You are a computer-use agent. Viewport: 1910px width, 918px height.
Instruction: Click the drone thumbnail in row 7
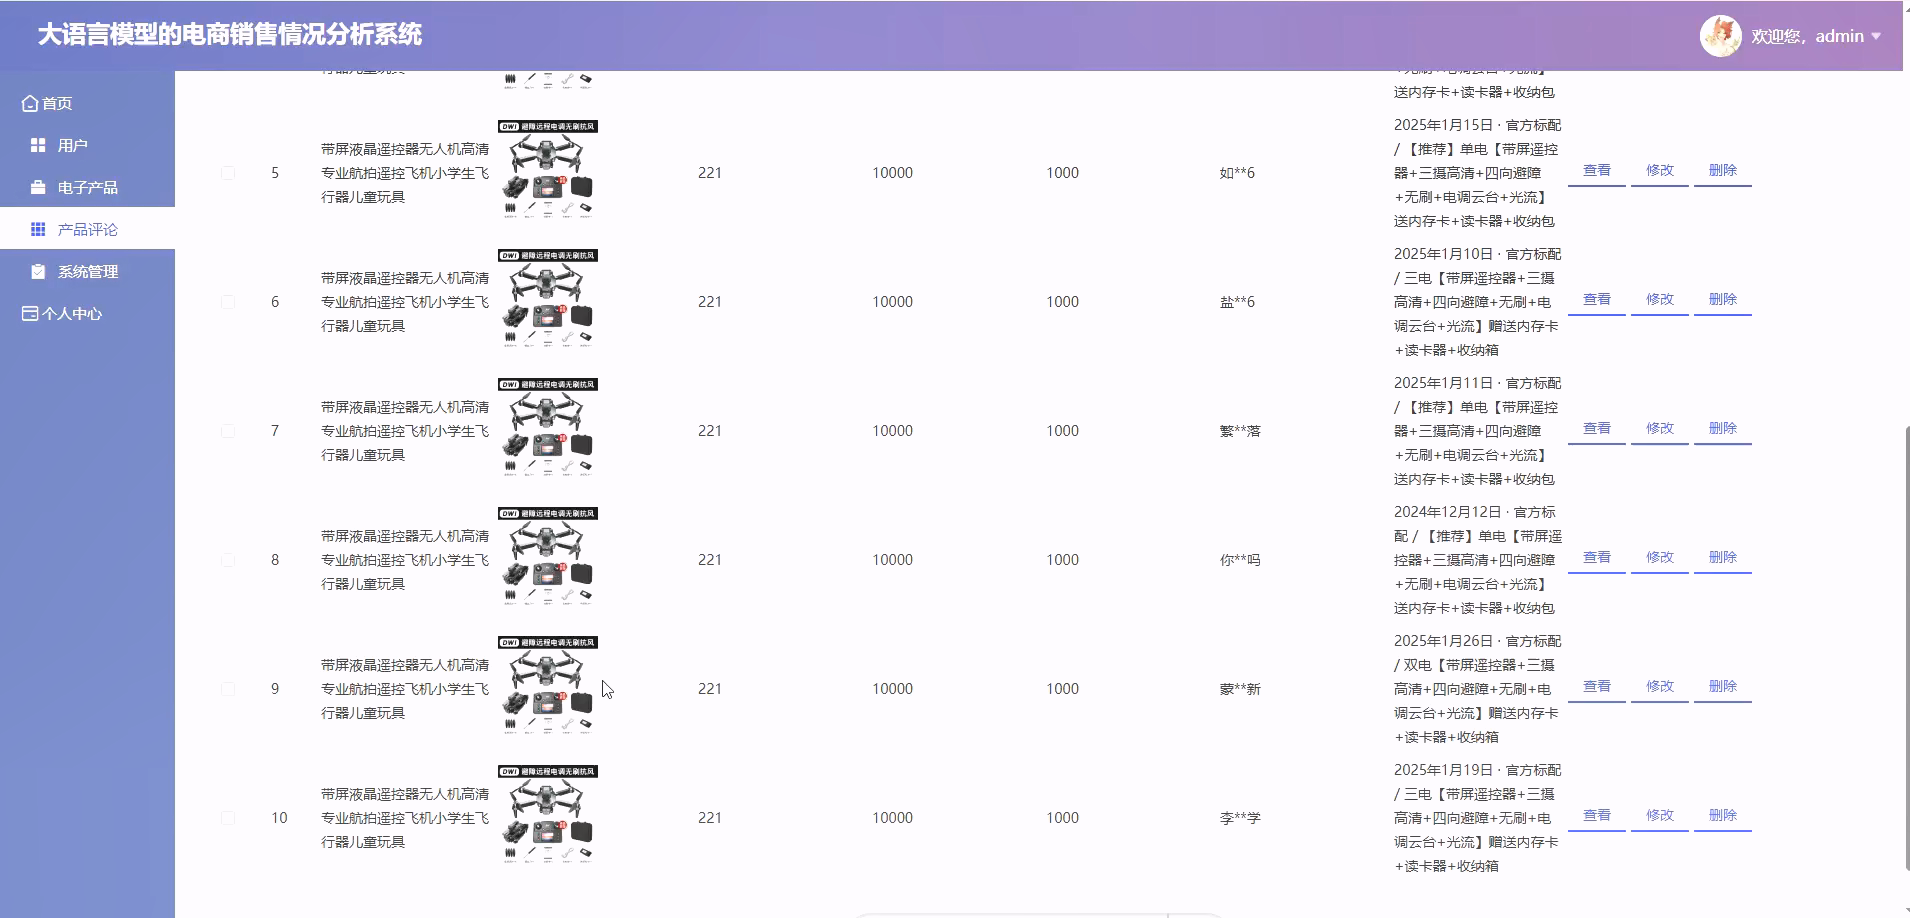point(548,428)
